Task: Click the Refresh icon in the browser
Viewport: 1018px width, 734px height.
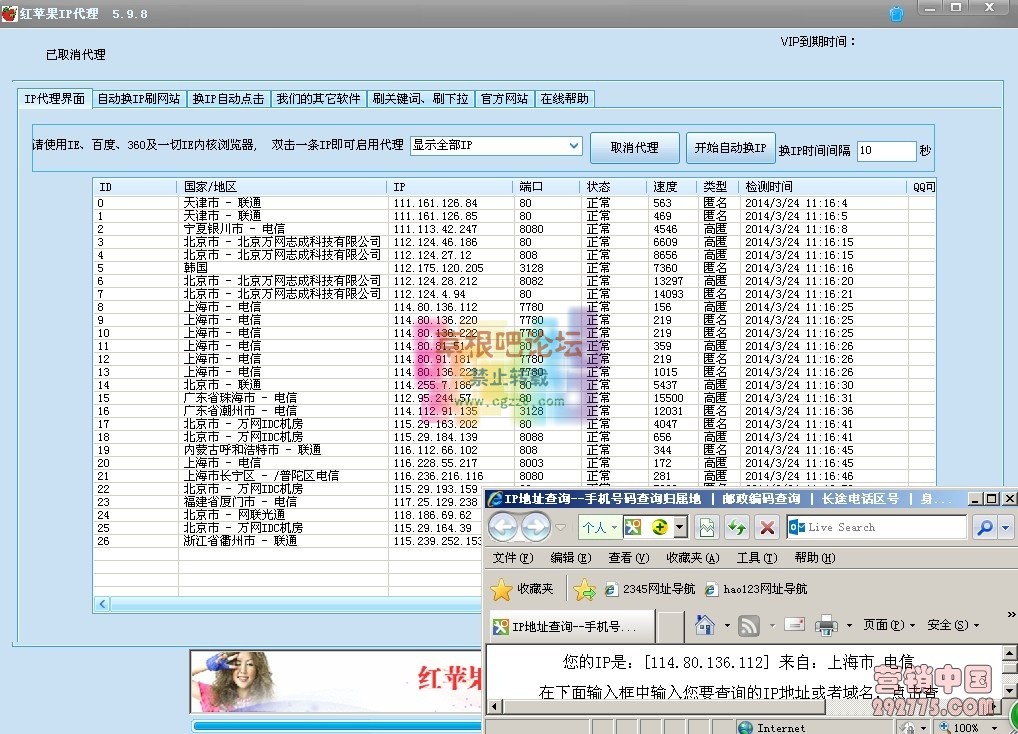Action: click(735, 527)
